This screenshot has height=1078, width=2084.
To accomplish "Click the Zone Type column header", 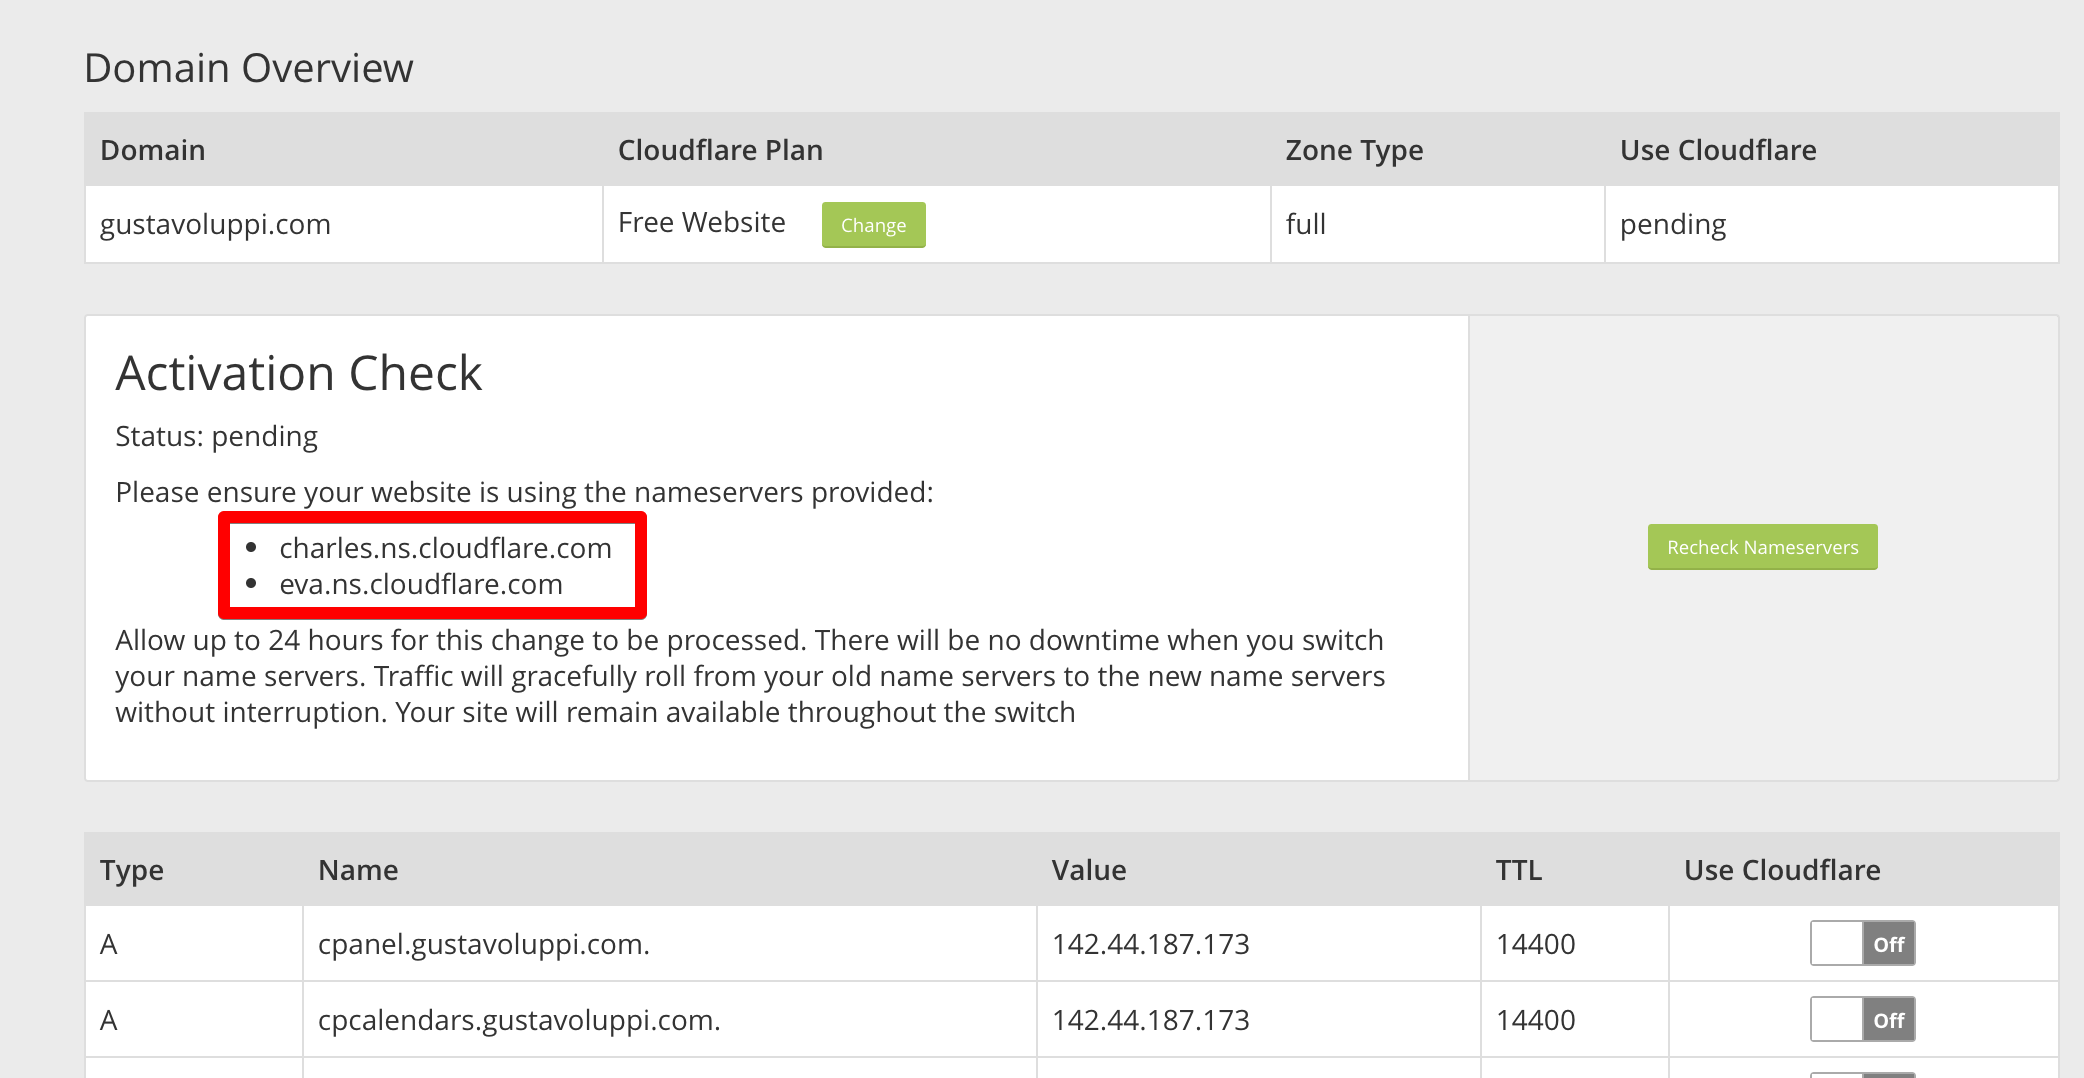I will pos(1353,150).
